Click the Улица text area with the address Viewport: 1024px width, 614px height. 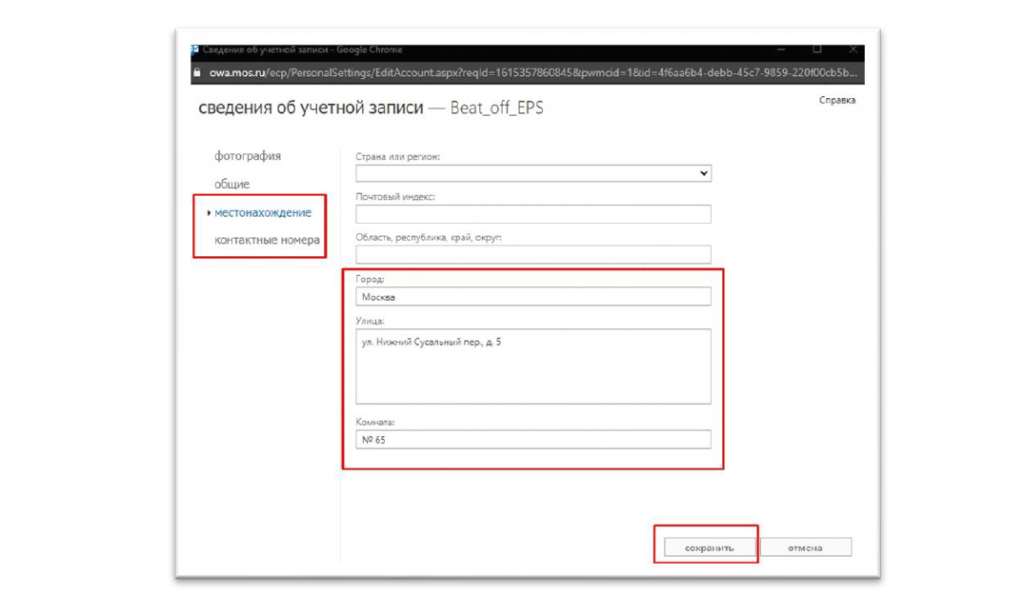[533, 366]
